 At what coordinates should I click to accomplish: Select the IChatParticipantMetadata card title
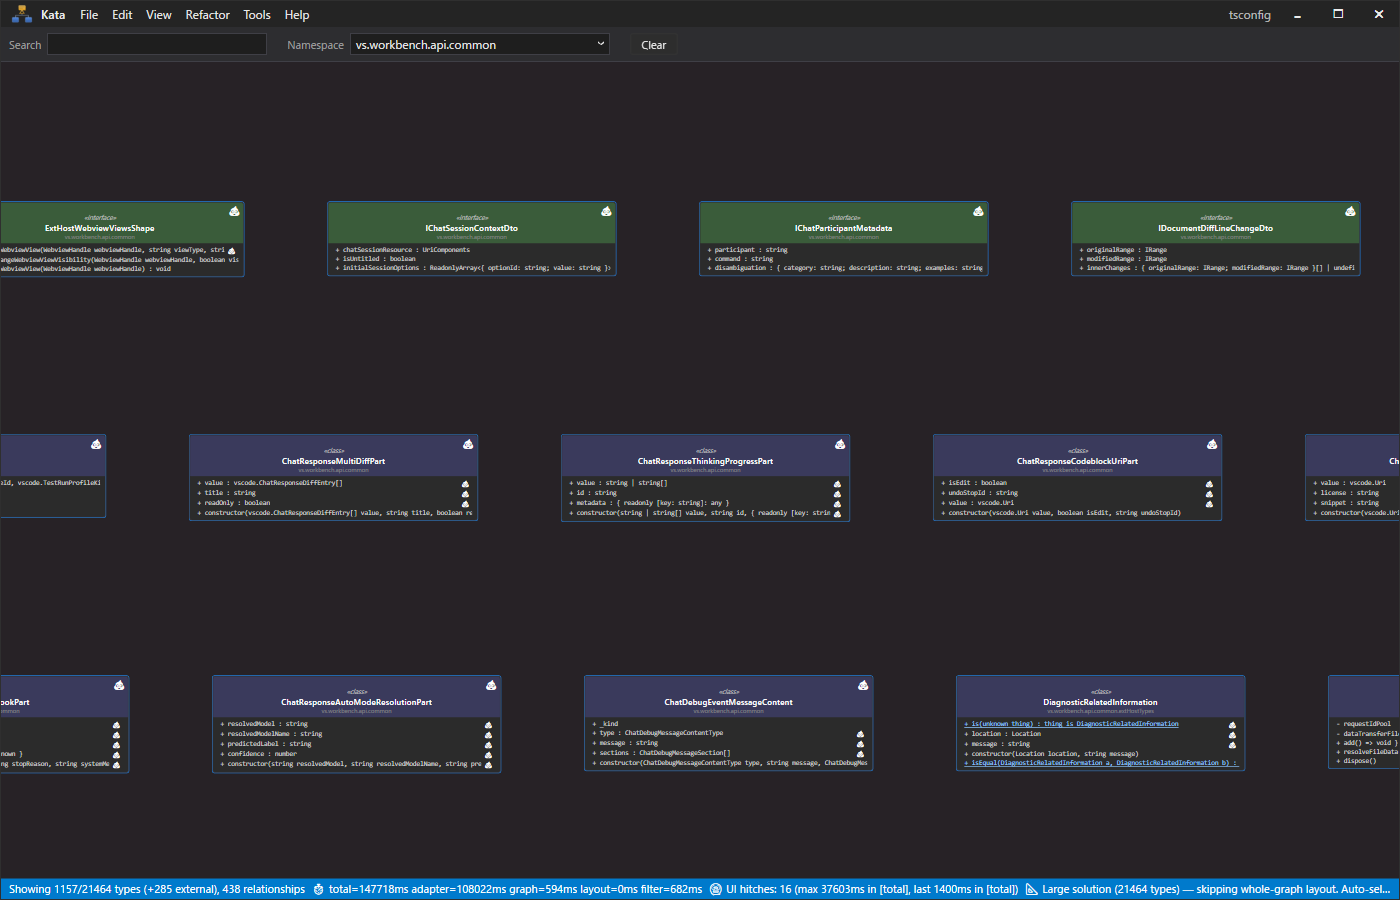point(844,228)
